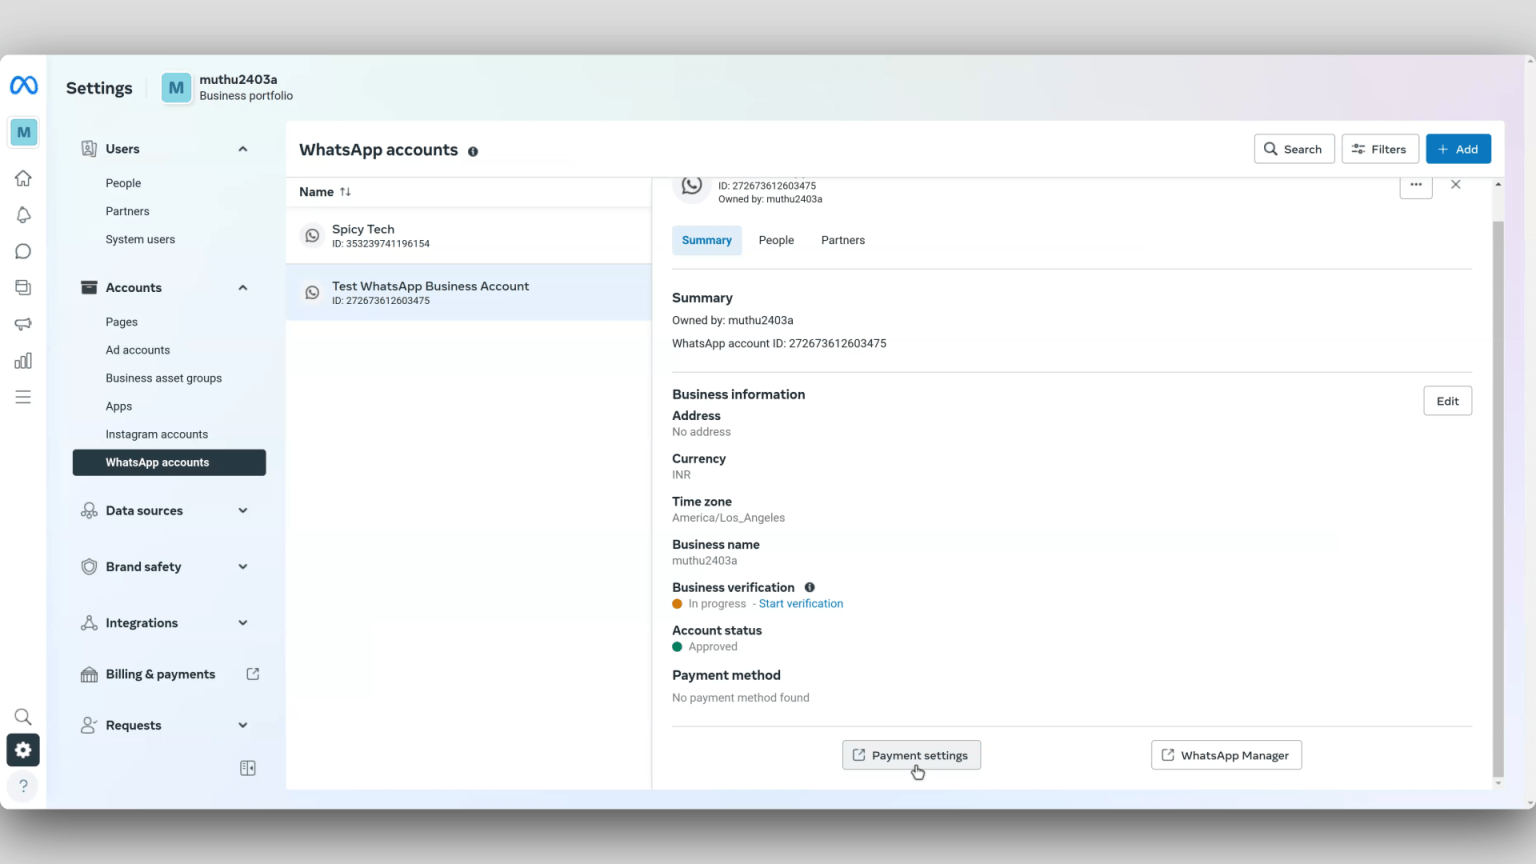The image size is (1536, 864).
Task: Collapse the Accounts section
Action: click(x=242, y=288)
